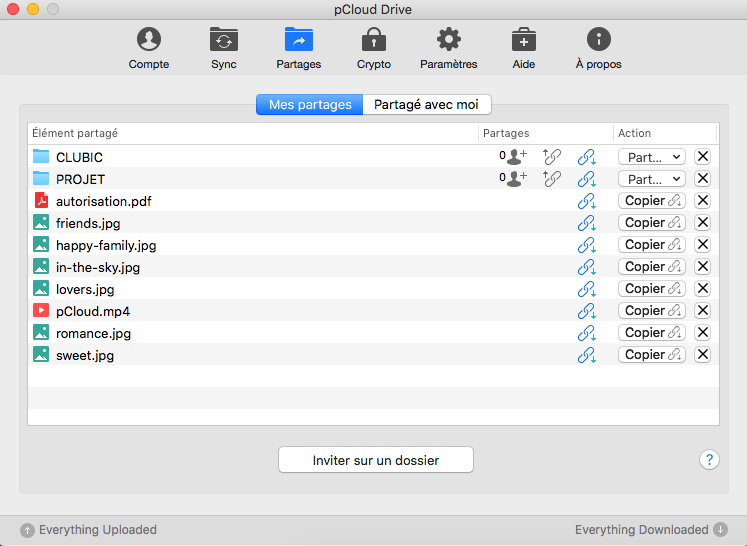This screenshot has height=546, width=747.
Task: Click the upload link icon for CLUBIC
Action: click(x=552, y=156)
